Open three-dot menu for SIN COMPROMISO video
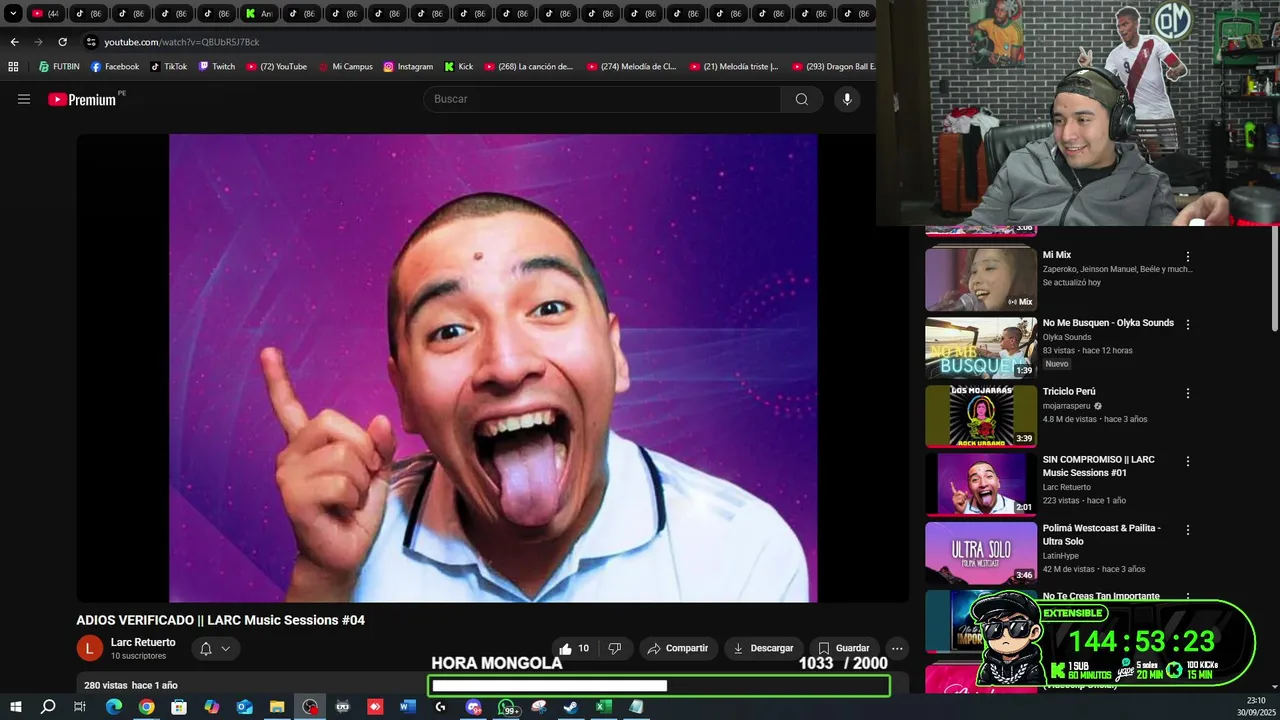Screen dimensions: 1280x720 (1188, 461)
